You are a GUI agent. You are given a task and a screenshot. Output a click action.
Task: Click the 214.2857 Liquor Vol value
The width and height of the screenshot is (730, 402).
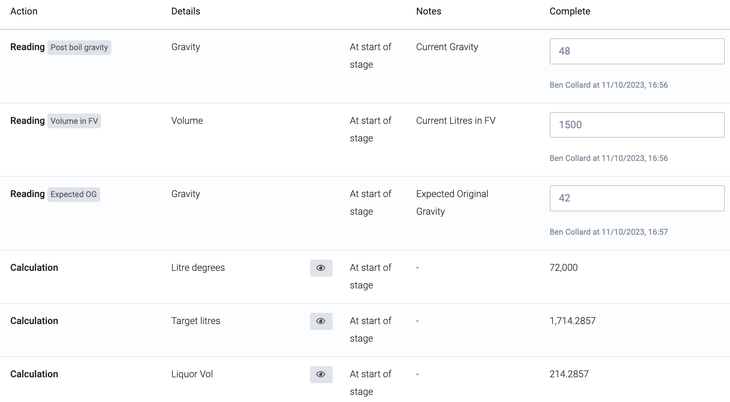(x=569, y=374)
